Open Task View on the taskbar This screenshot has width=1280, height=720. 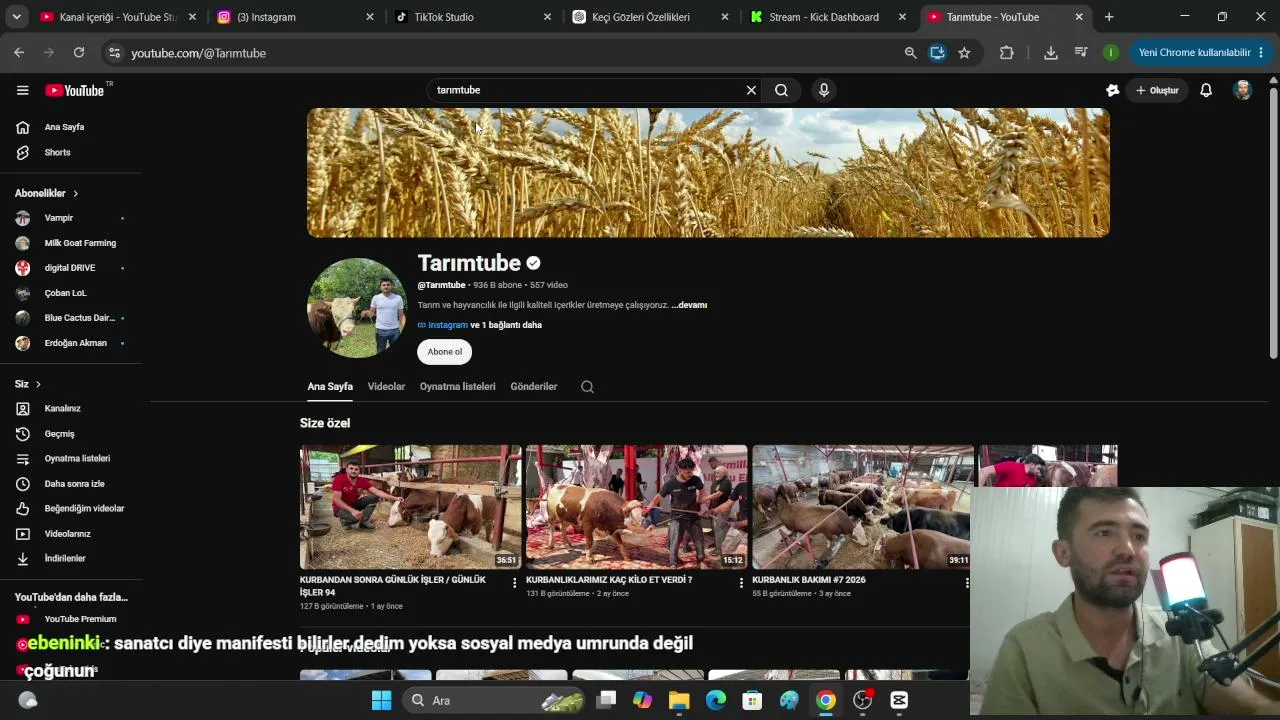click(x=606, y=700)
